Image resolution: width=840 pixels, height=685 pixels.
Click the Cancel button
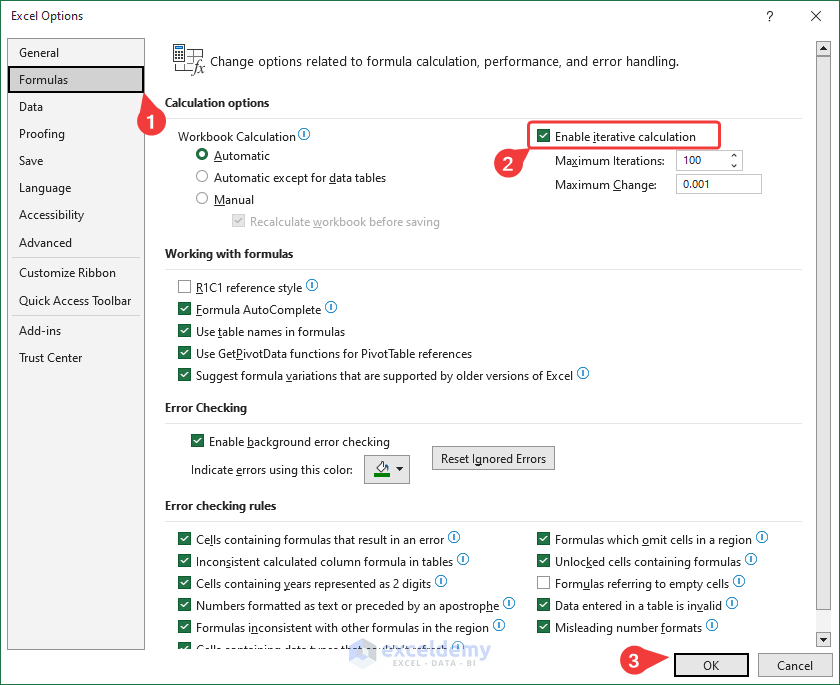point(794,665)
